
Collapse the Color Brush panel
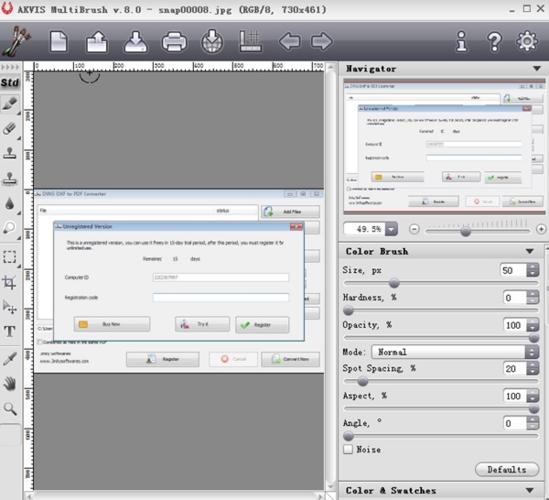point(530,251)
